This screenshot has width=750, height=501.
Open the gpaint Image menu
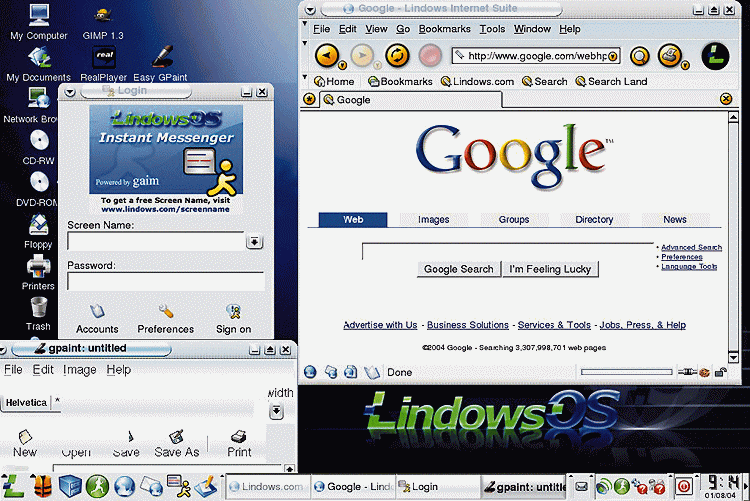click(80, 370)
